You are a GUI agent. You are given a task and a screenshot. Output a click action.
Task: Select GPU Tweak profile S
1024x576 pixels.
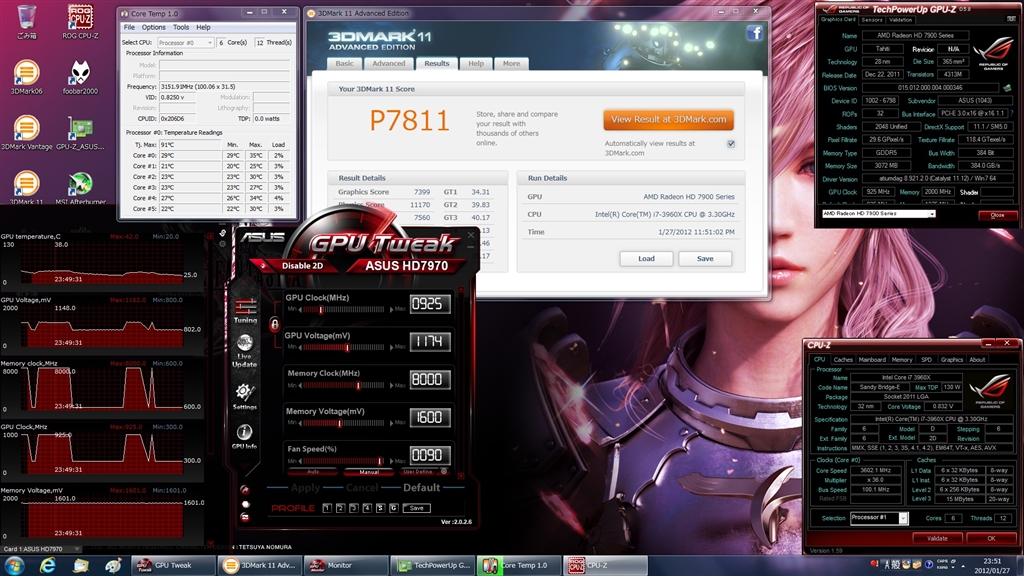point(380,507)
